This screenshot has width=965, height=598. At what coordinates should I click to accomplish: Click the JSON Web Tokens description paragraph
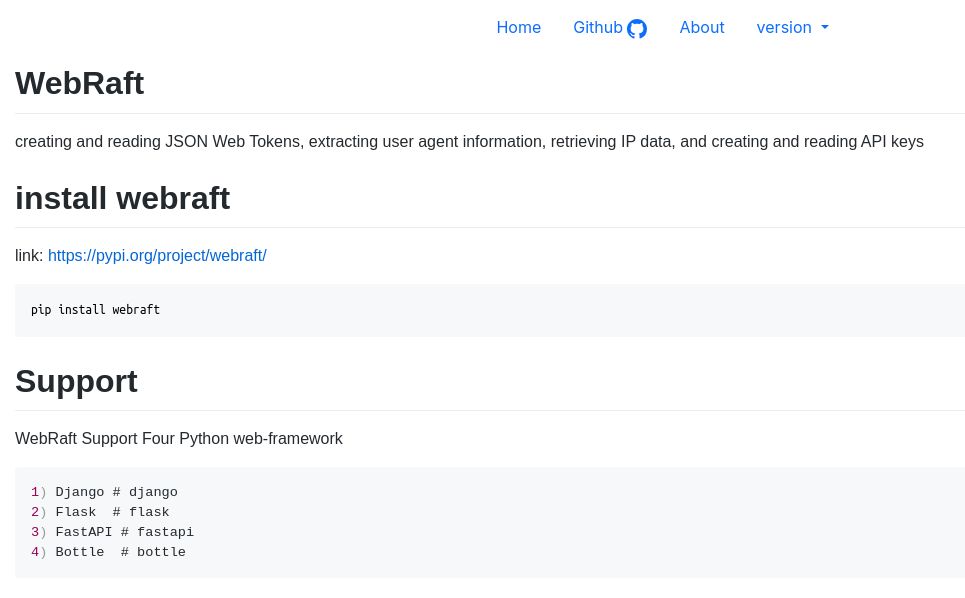(469, 142)
